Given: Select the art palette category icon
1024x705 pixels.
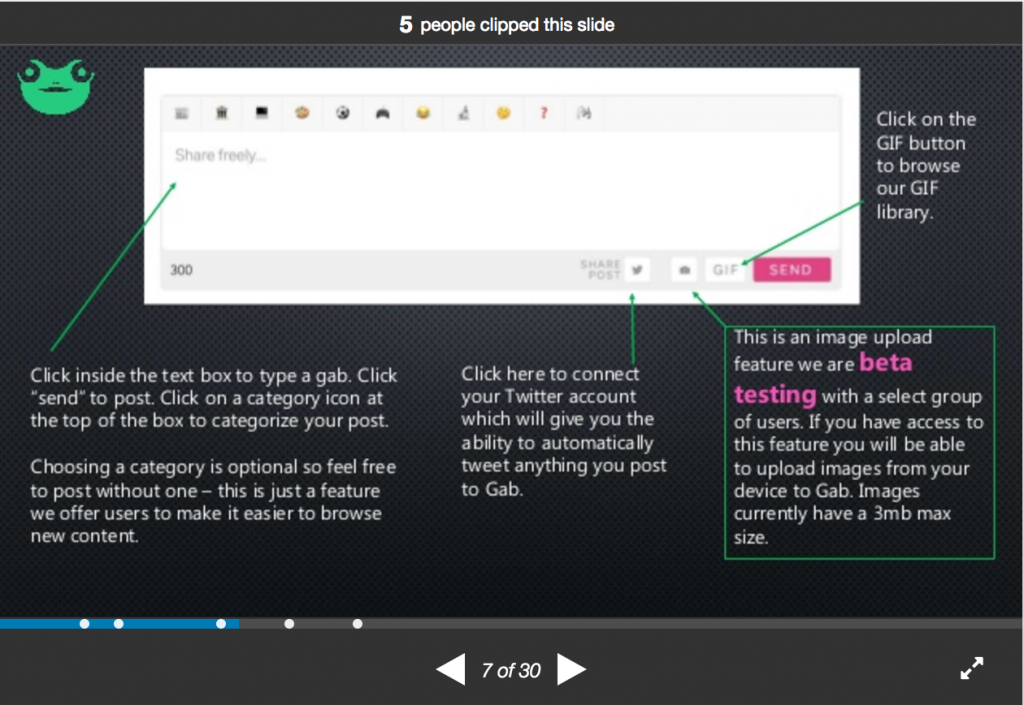Looking at the screenshot, I should (302, 113).
